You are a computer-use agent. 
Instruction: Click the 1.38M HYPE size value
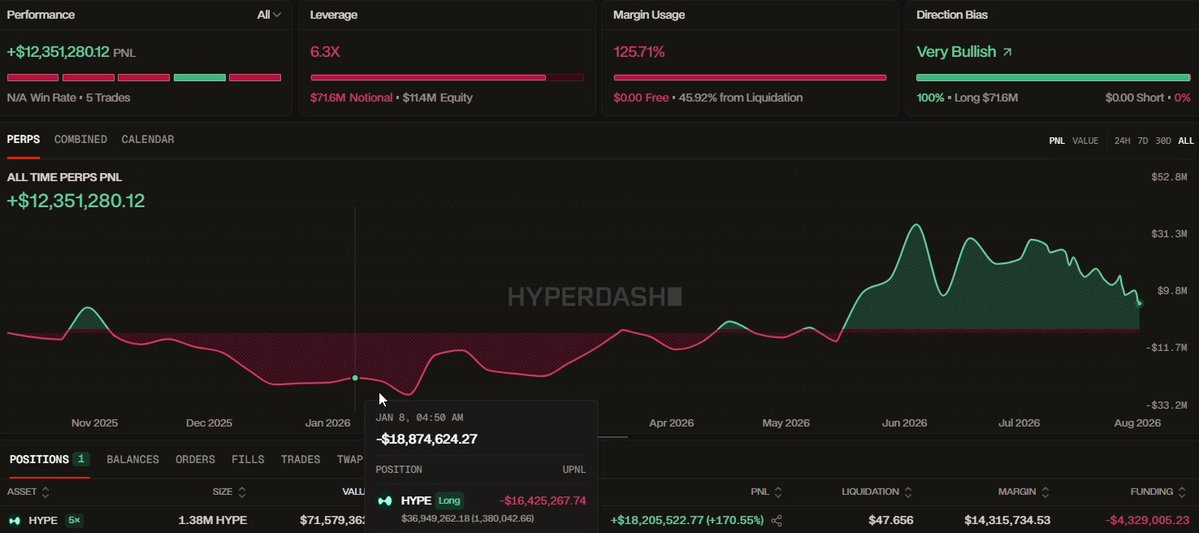(x=213, y=521)
